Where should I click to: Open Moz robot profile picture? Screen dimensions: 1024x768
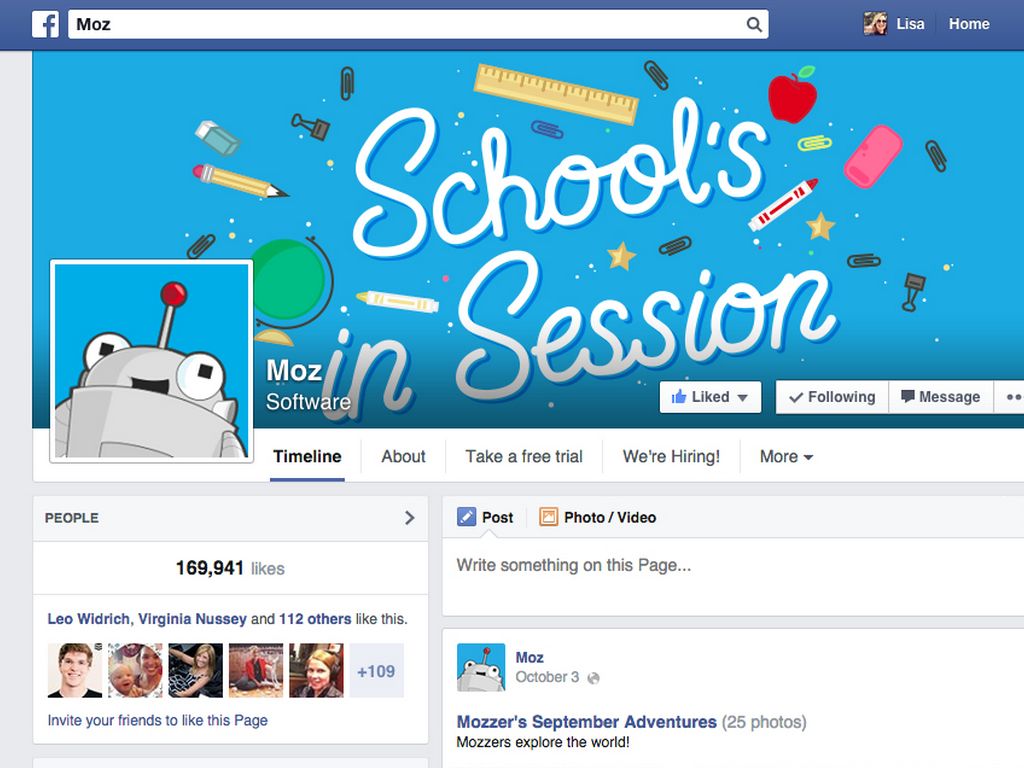click(x=152, y=361)
